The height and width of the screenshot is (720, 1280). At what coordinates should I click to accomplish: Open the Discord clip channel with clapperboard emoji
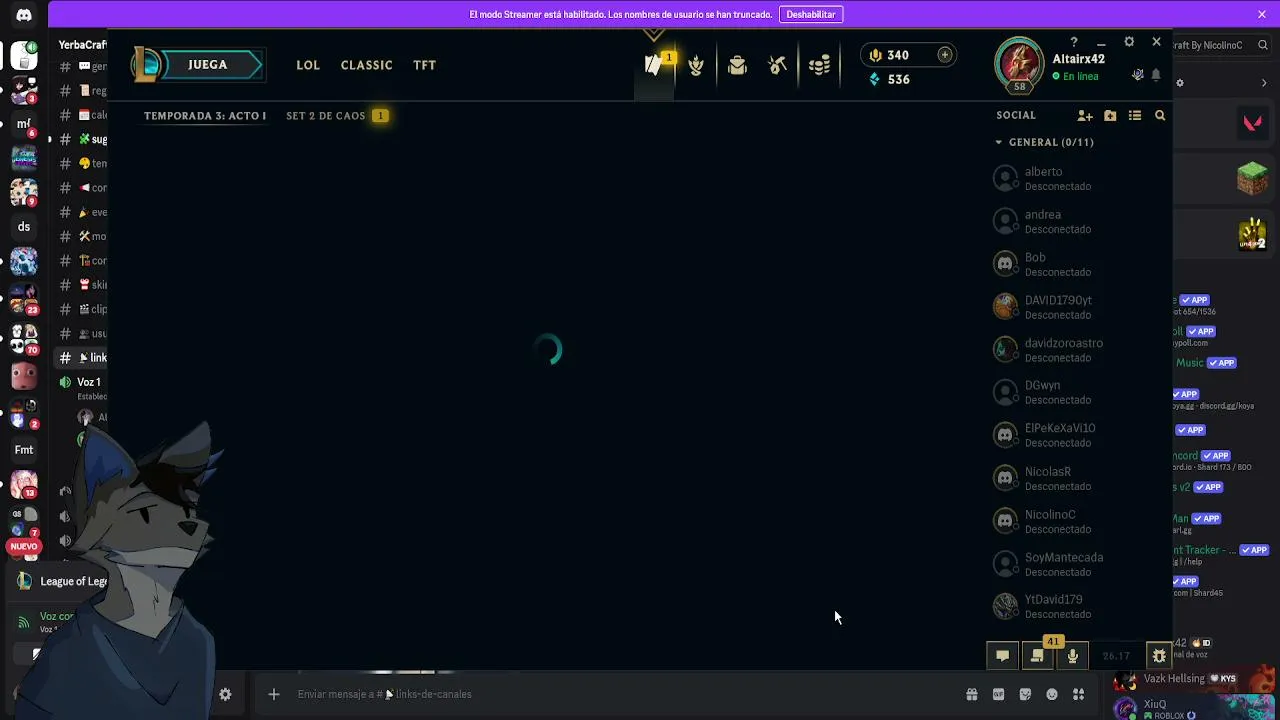(x=82, y=309)
